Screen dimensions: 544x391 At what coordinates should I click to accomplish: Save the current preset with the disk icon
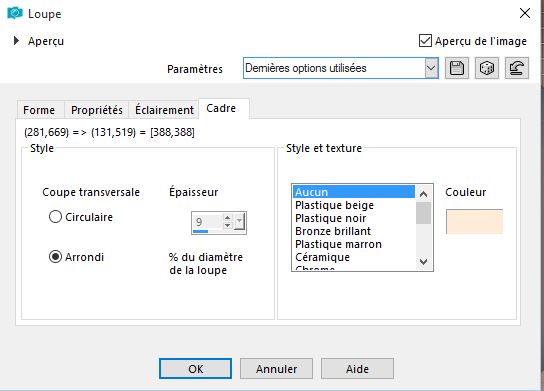pyautogui.click(x=457, y=68)
